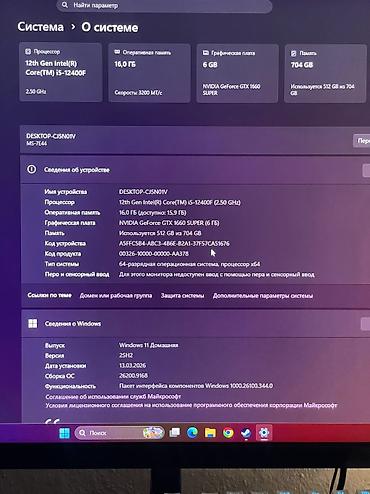Open File Explorer from taskbar
This screenshot has width=370, height=494.
coord(210,433)
